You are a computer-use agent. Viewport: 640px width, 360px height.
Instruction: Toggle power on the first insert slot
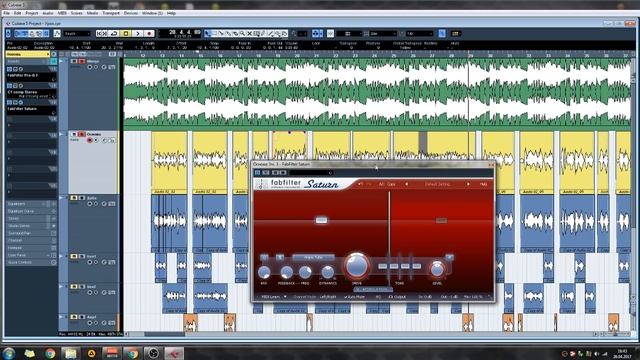tap(9, 69)
